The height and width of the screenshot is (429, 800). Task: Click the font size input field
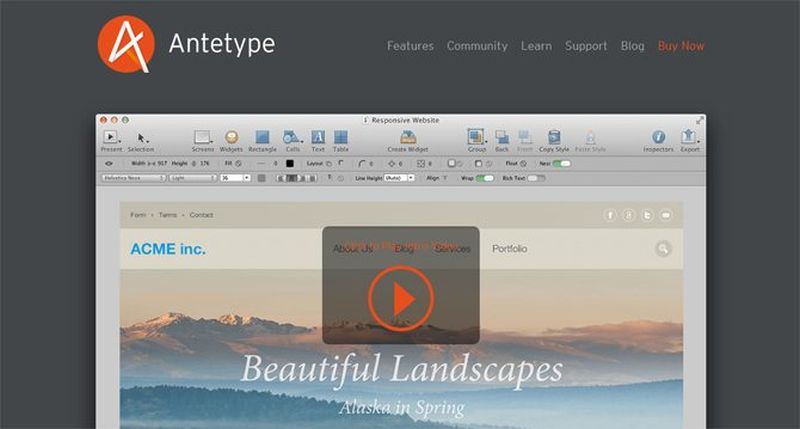232,178
